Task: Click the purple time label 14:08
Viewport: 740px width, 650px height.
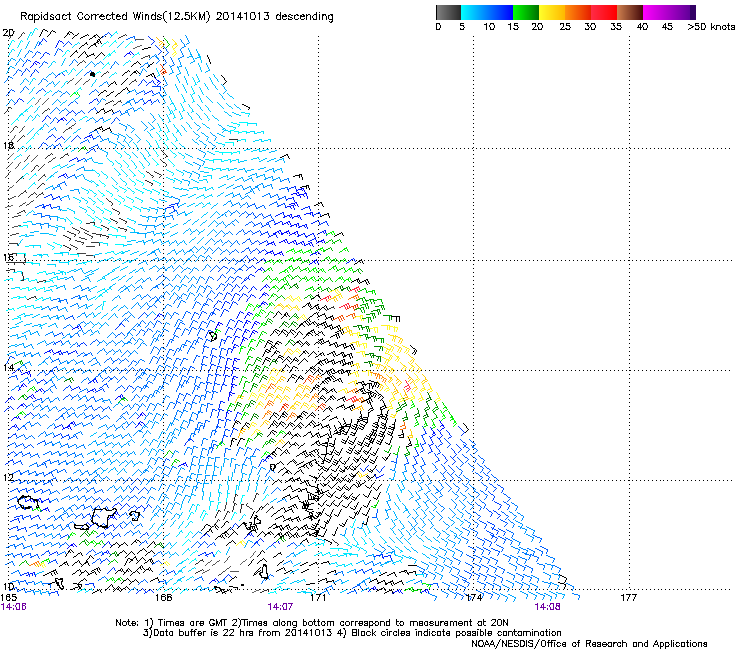Action: tap(547, 607)
